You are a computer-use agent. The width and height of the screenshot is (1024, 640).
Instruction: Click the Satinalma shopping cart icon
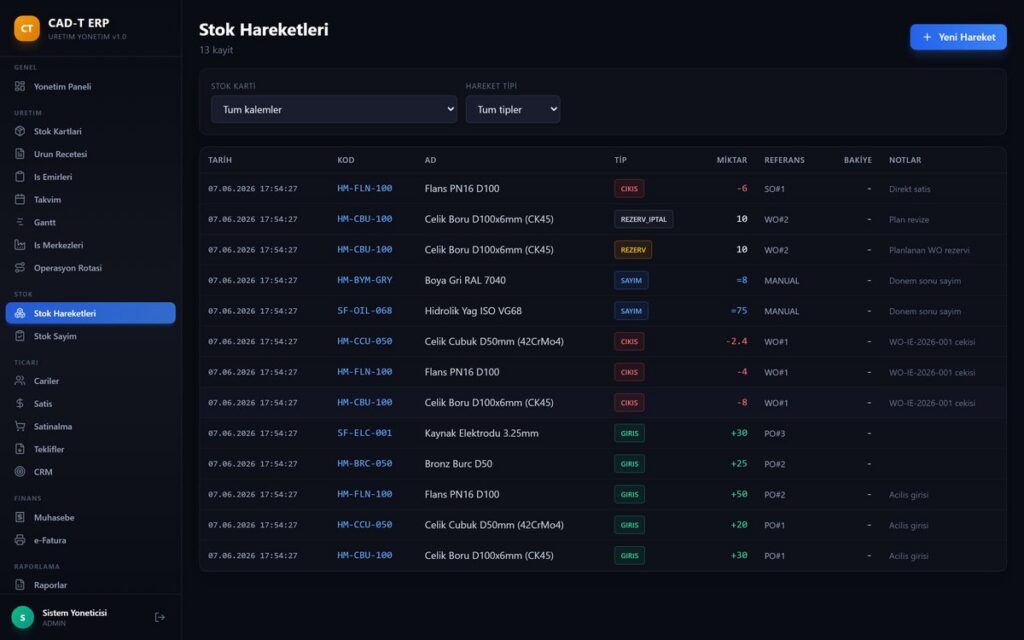pos(20,426)
